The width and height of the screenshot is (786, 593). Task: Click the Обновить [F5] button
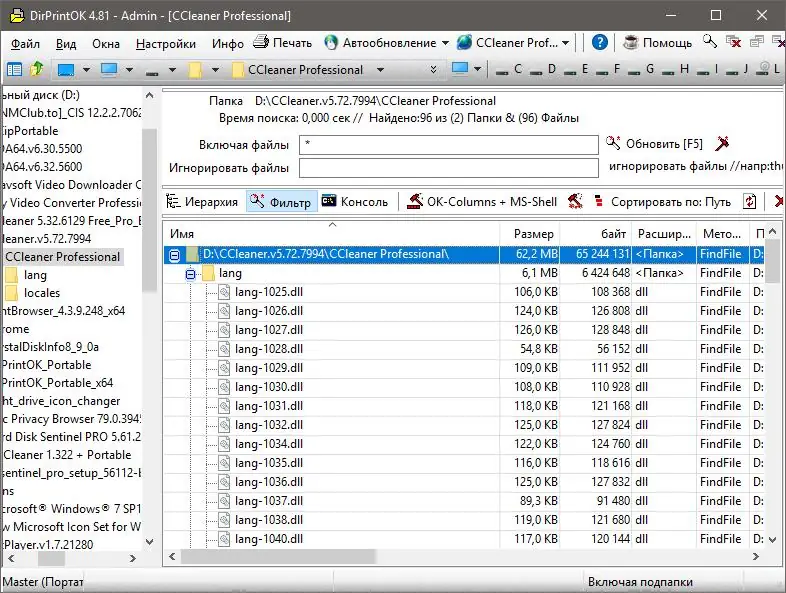[x=654, y=144]
